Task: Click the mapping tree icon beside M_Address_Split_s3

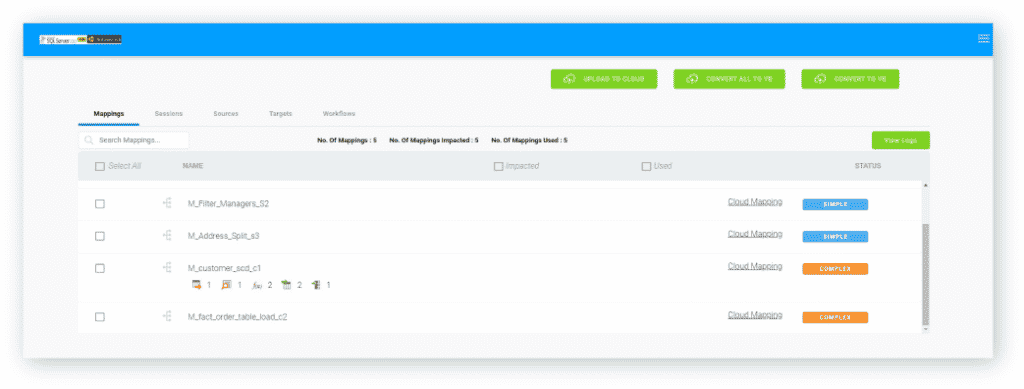Action: [167, 235]
